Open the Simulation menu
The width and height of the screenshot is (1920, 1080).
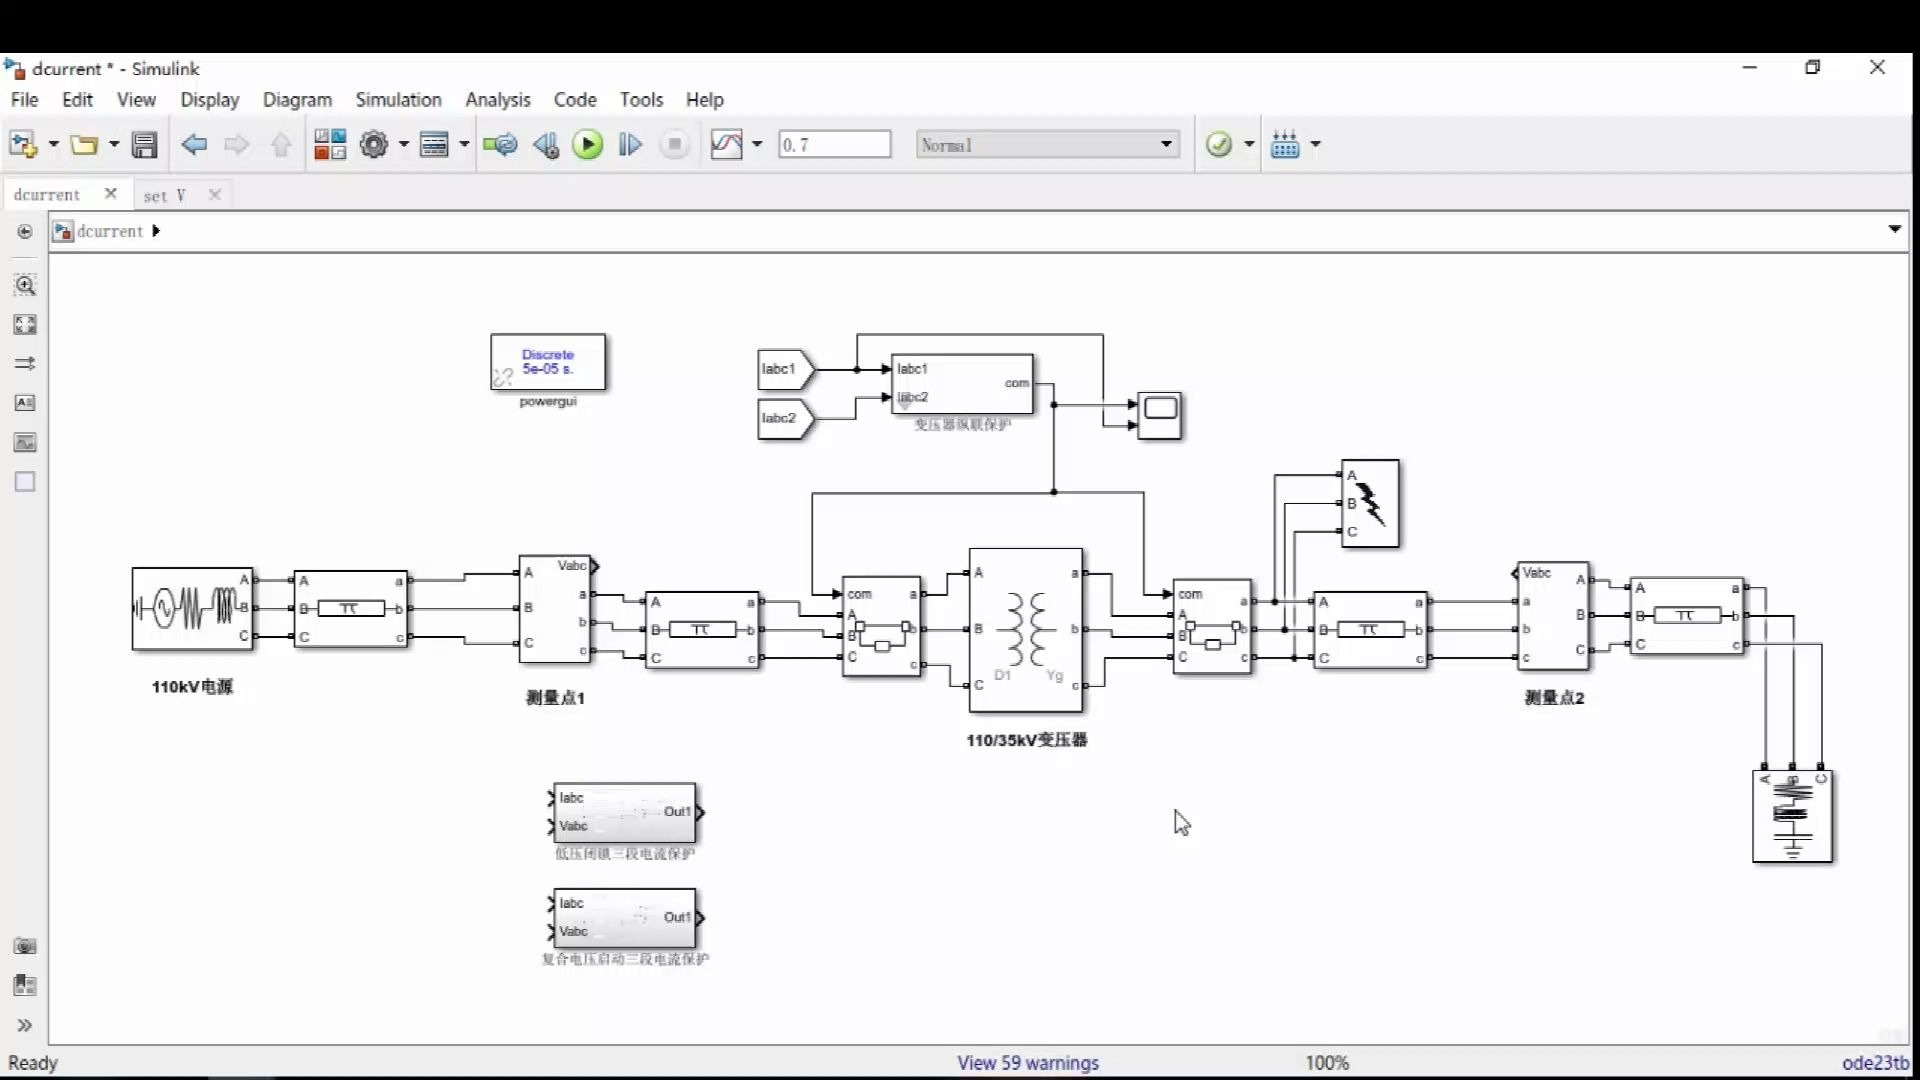tap(398, 100)
